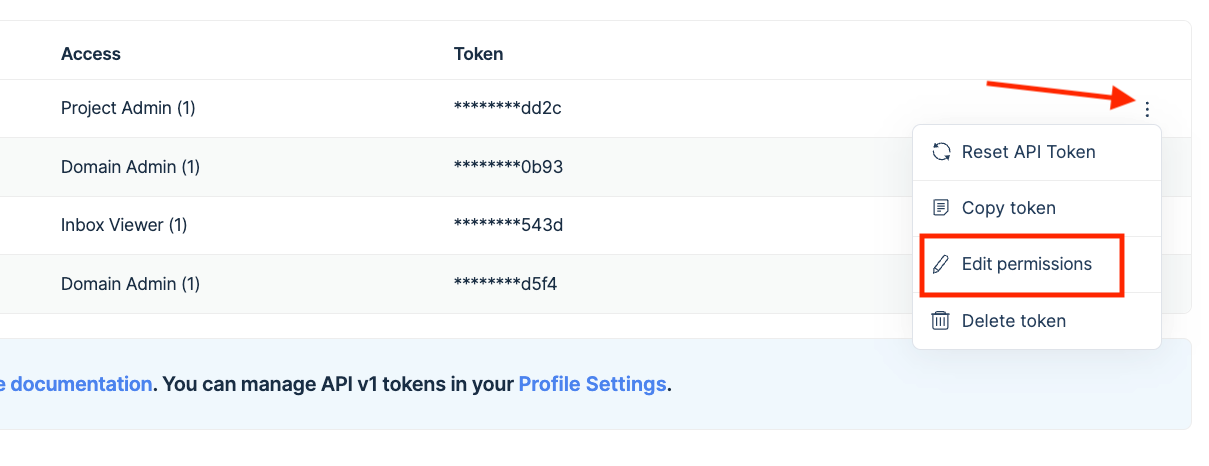Click the document icon beside Copy token
The height and width of the screenshot is (466, 1209).
point(941,208)
